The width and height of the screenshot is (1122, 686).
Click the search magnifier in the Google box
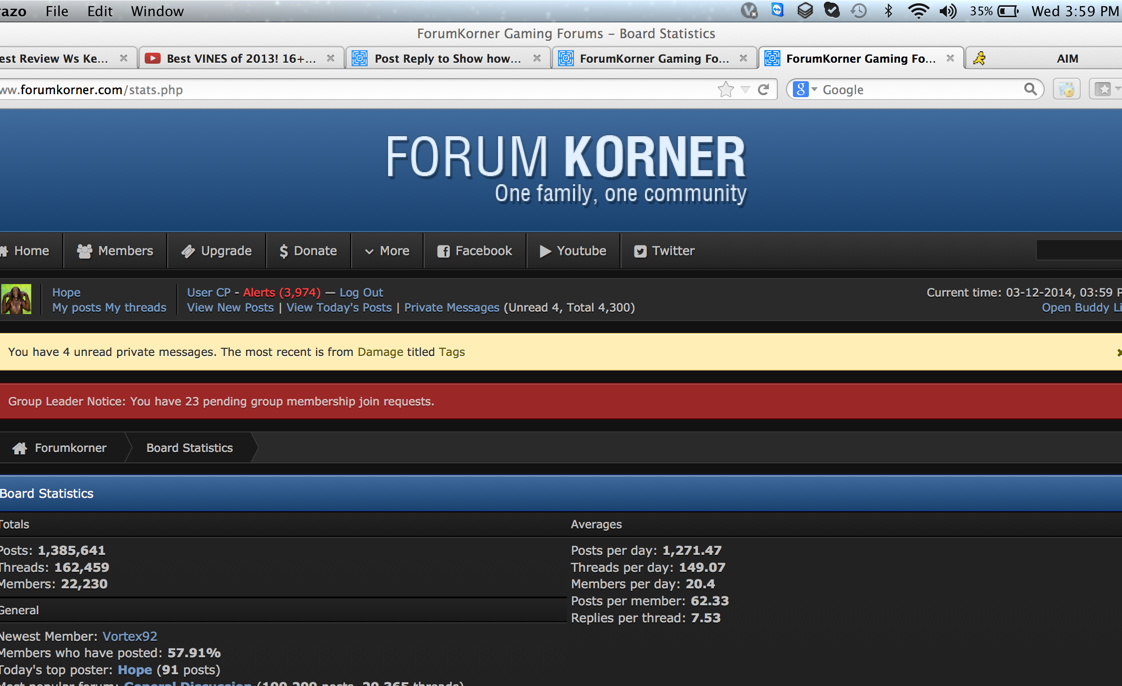tap(1030, 89)
